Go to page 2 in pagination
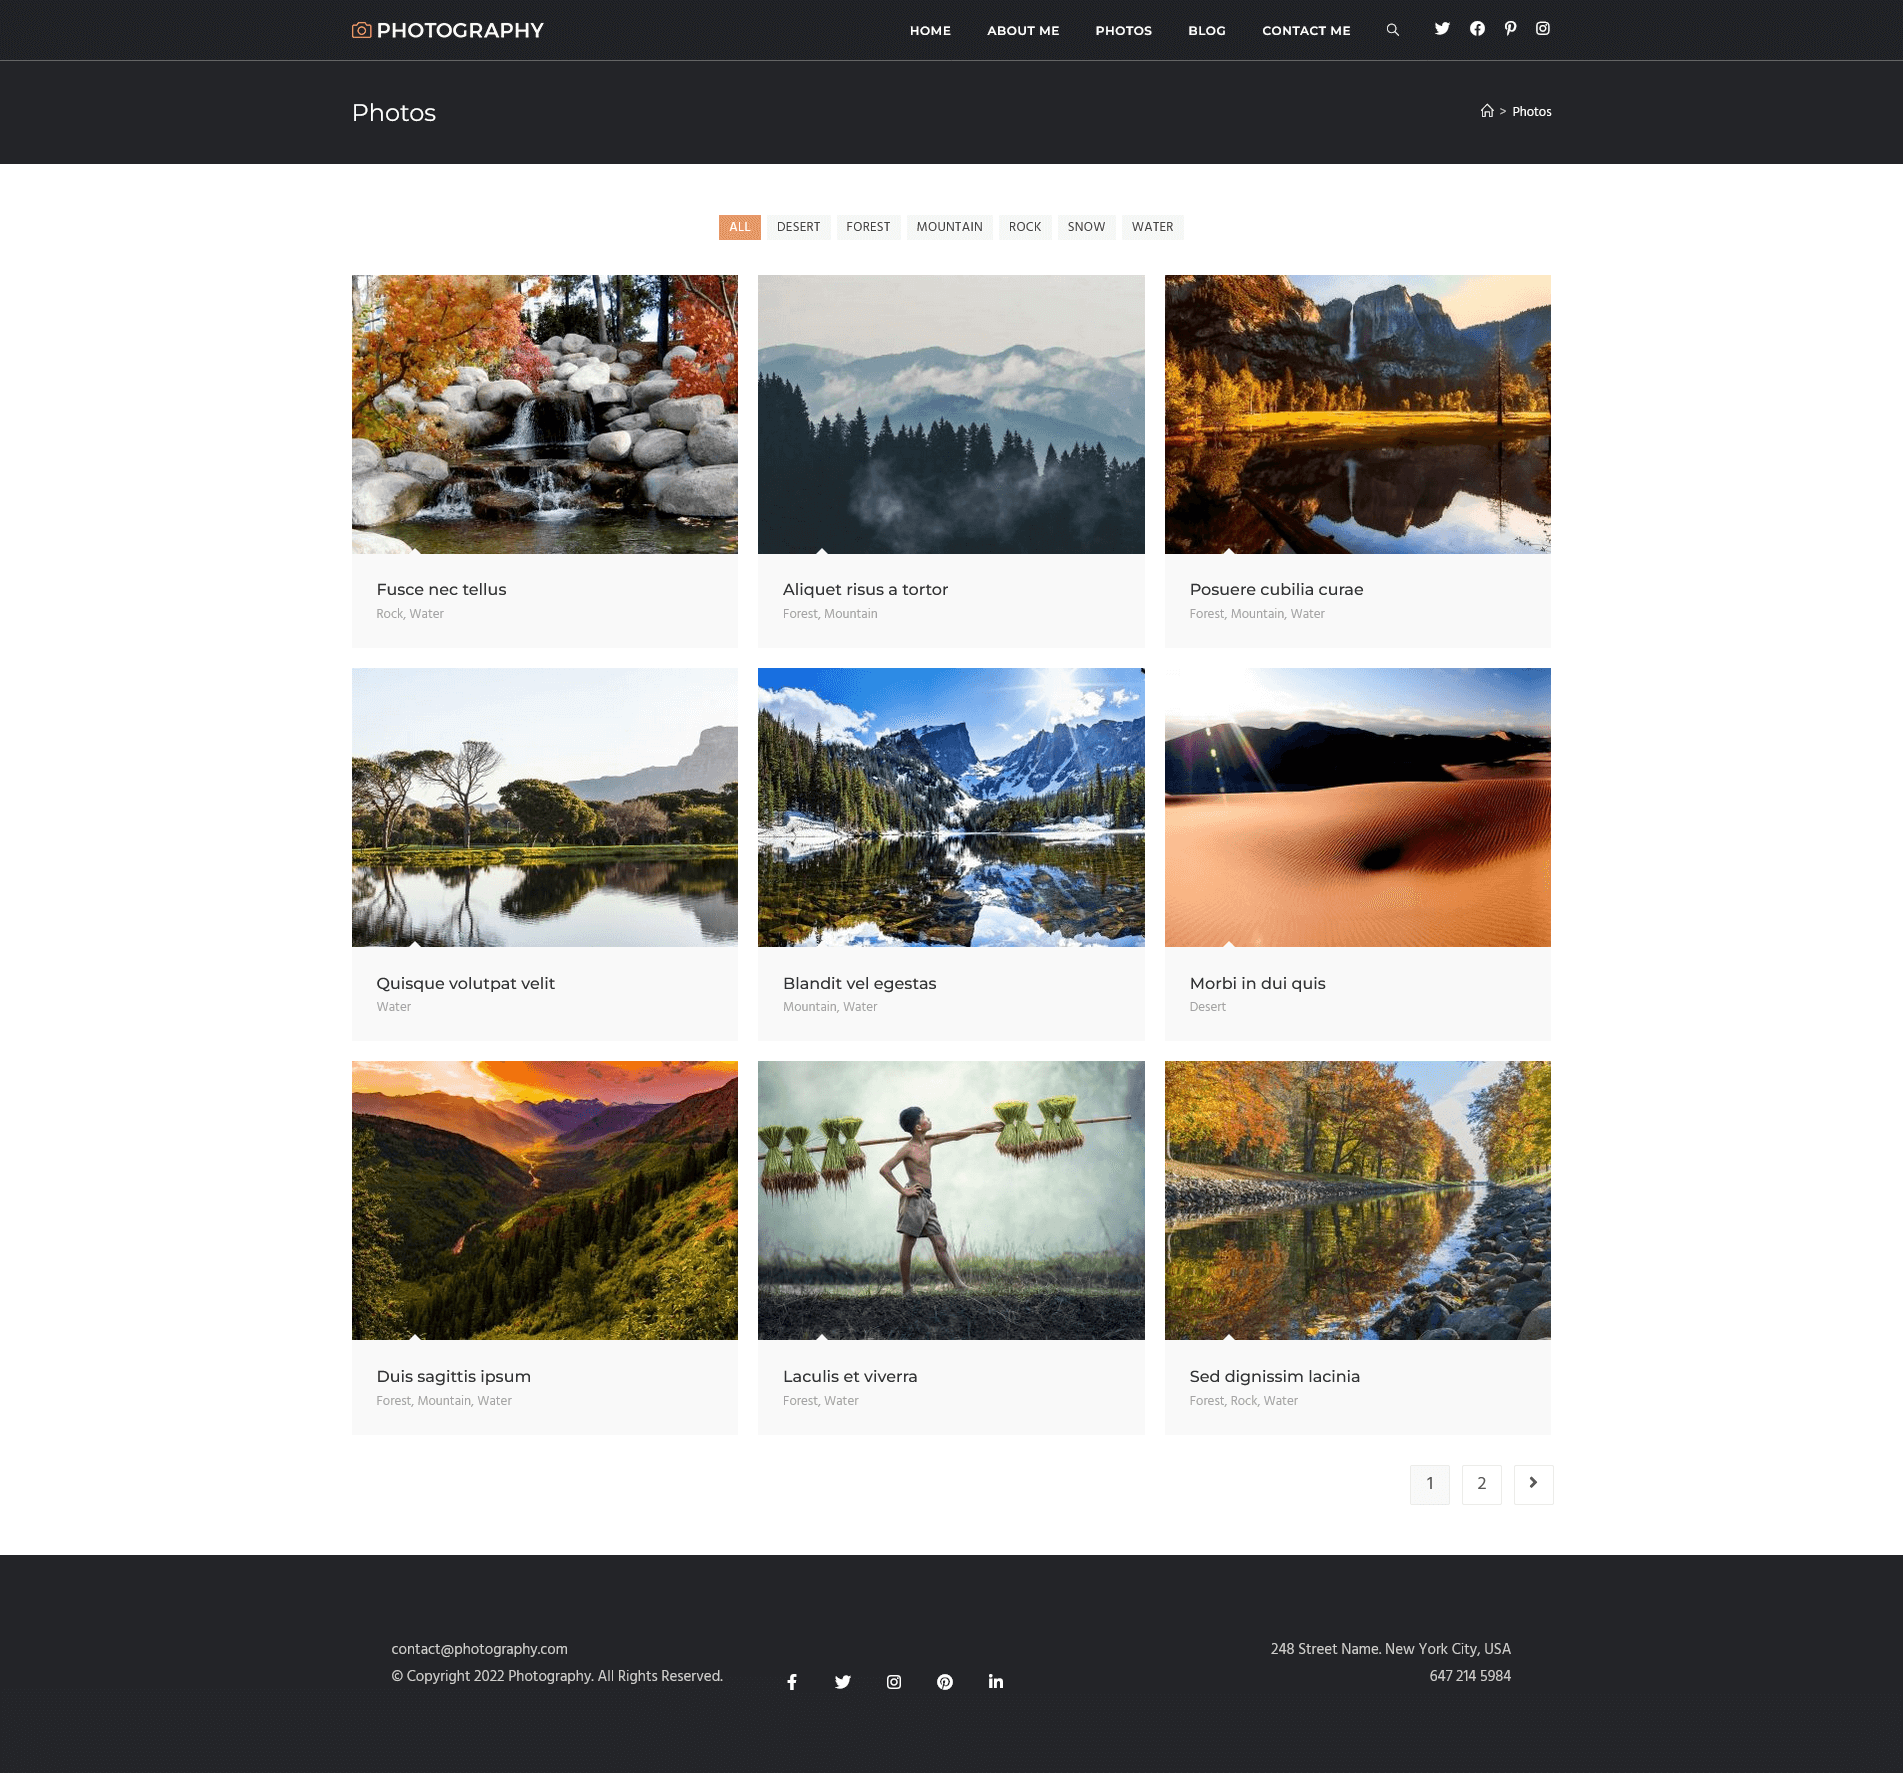 pyautogui.click(x=1482, y=1484)
